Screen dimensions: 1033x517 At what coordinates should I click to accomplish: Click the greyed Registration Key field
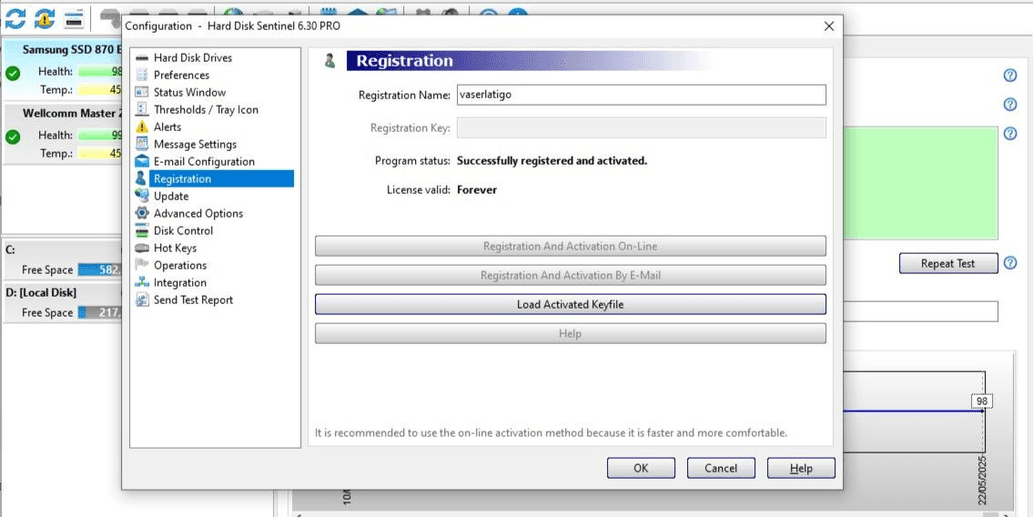coord(641,128)
